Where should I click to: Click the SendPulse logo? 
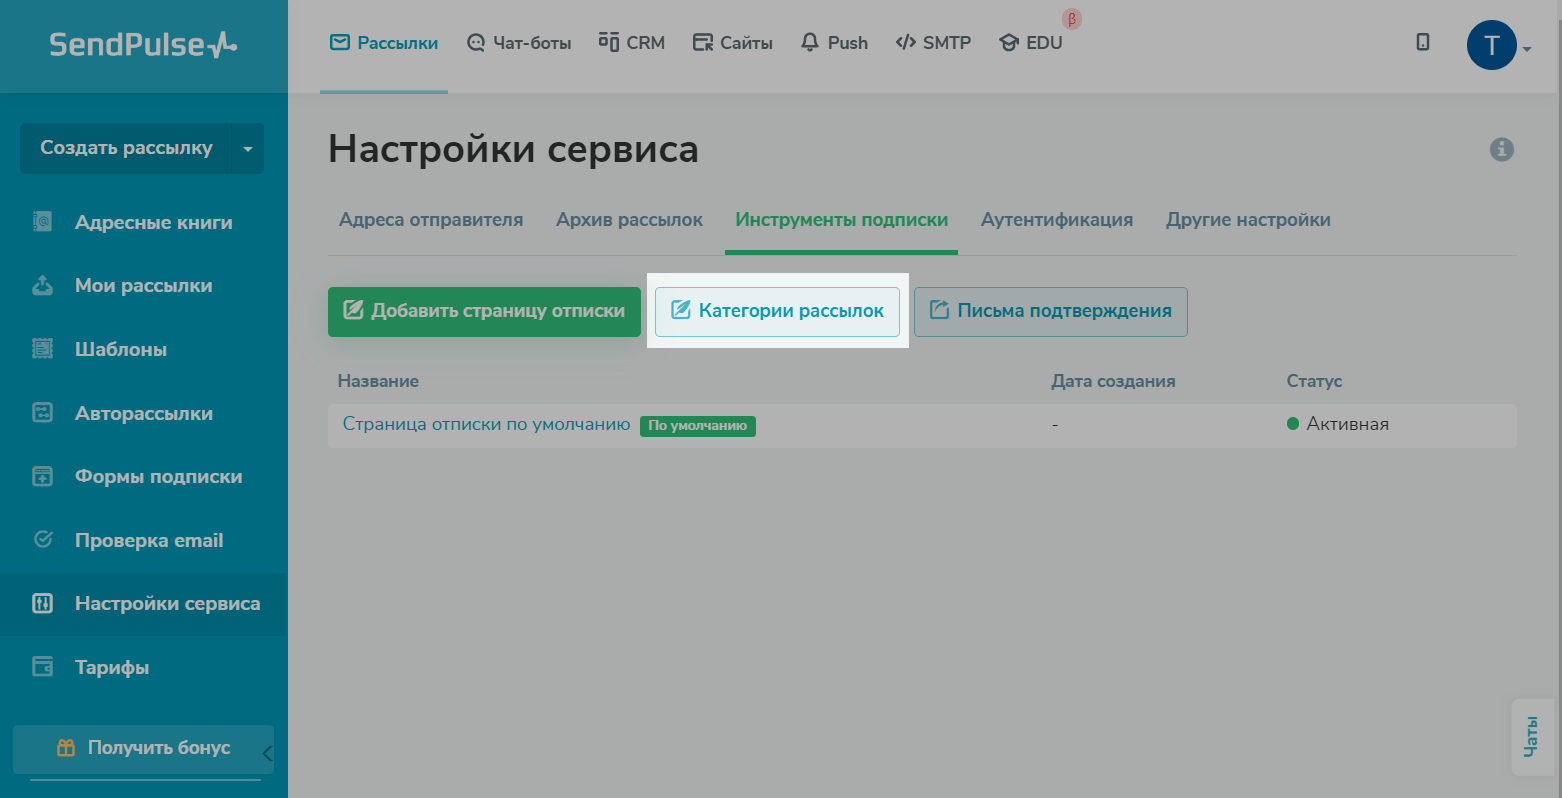[x=143, y=45]
